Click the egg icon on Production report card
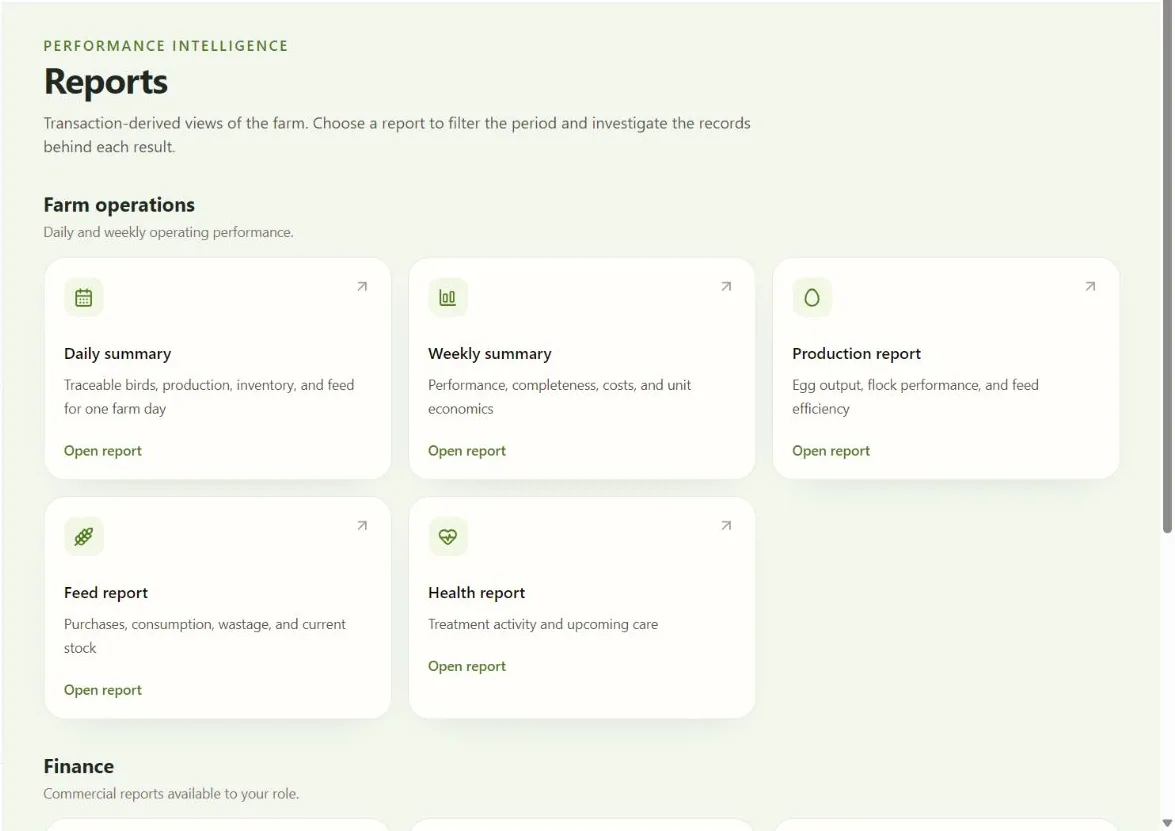The image size is (1175, 831). (812, 297)
